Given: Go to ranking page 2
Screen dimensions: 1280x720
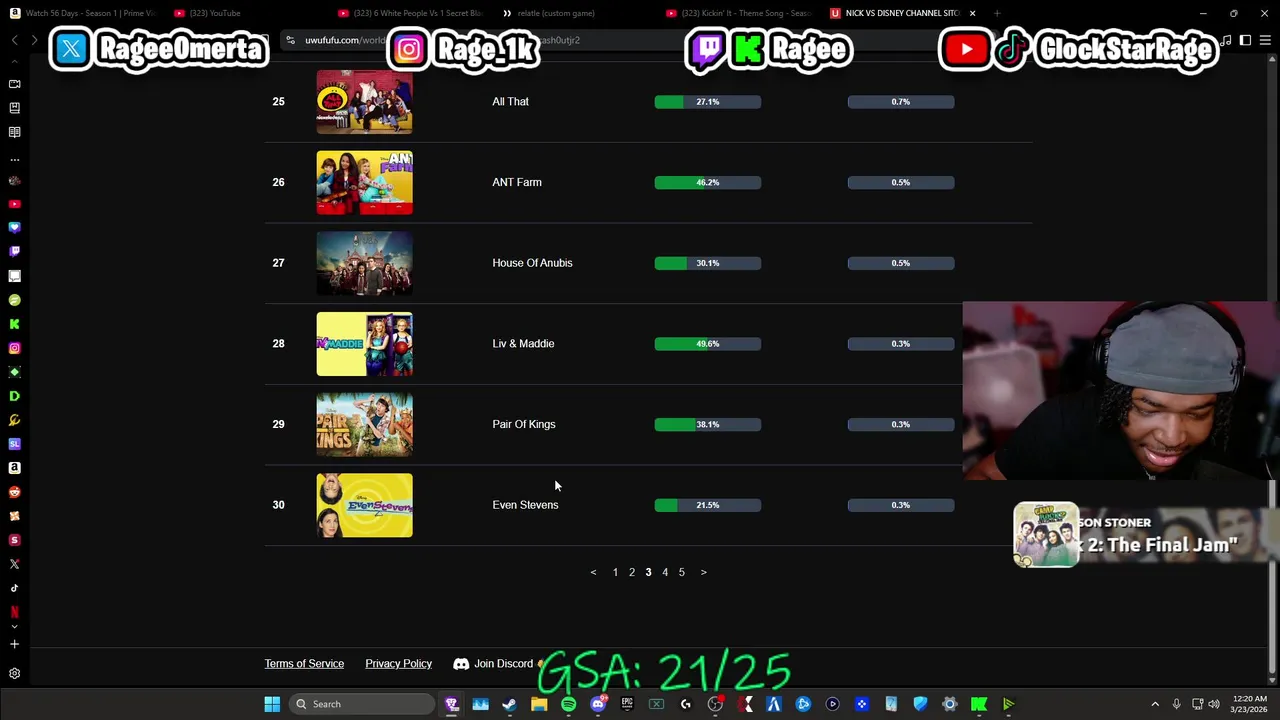Looking at the screenshot, I should pyautogui.click(x=632, y=572).
